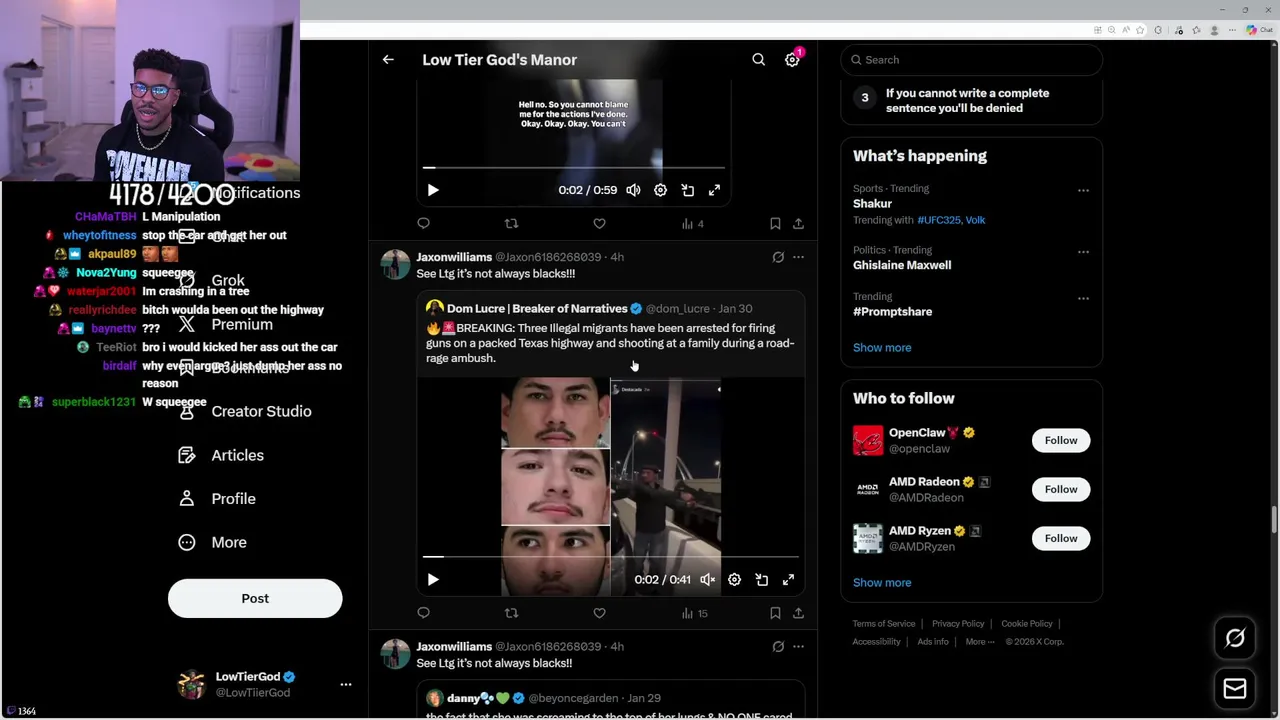Like the post with 15 views
This screenshot has width=1280, height=720.
(x=599, y=613)
